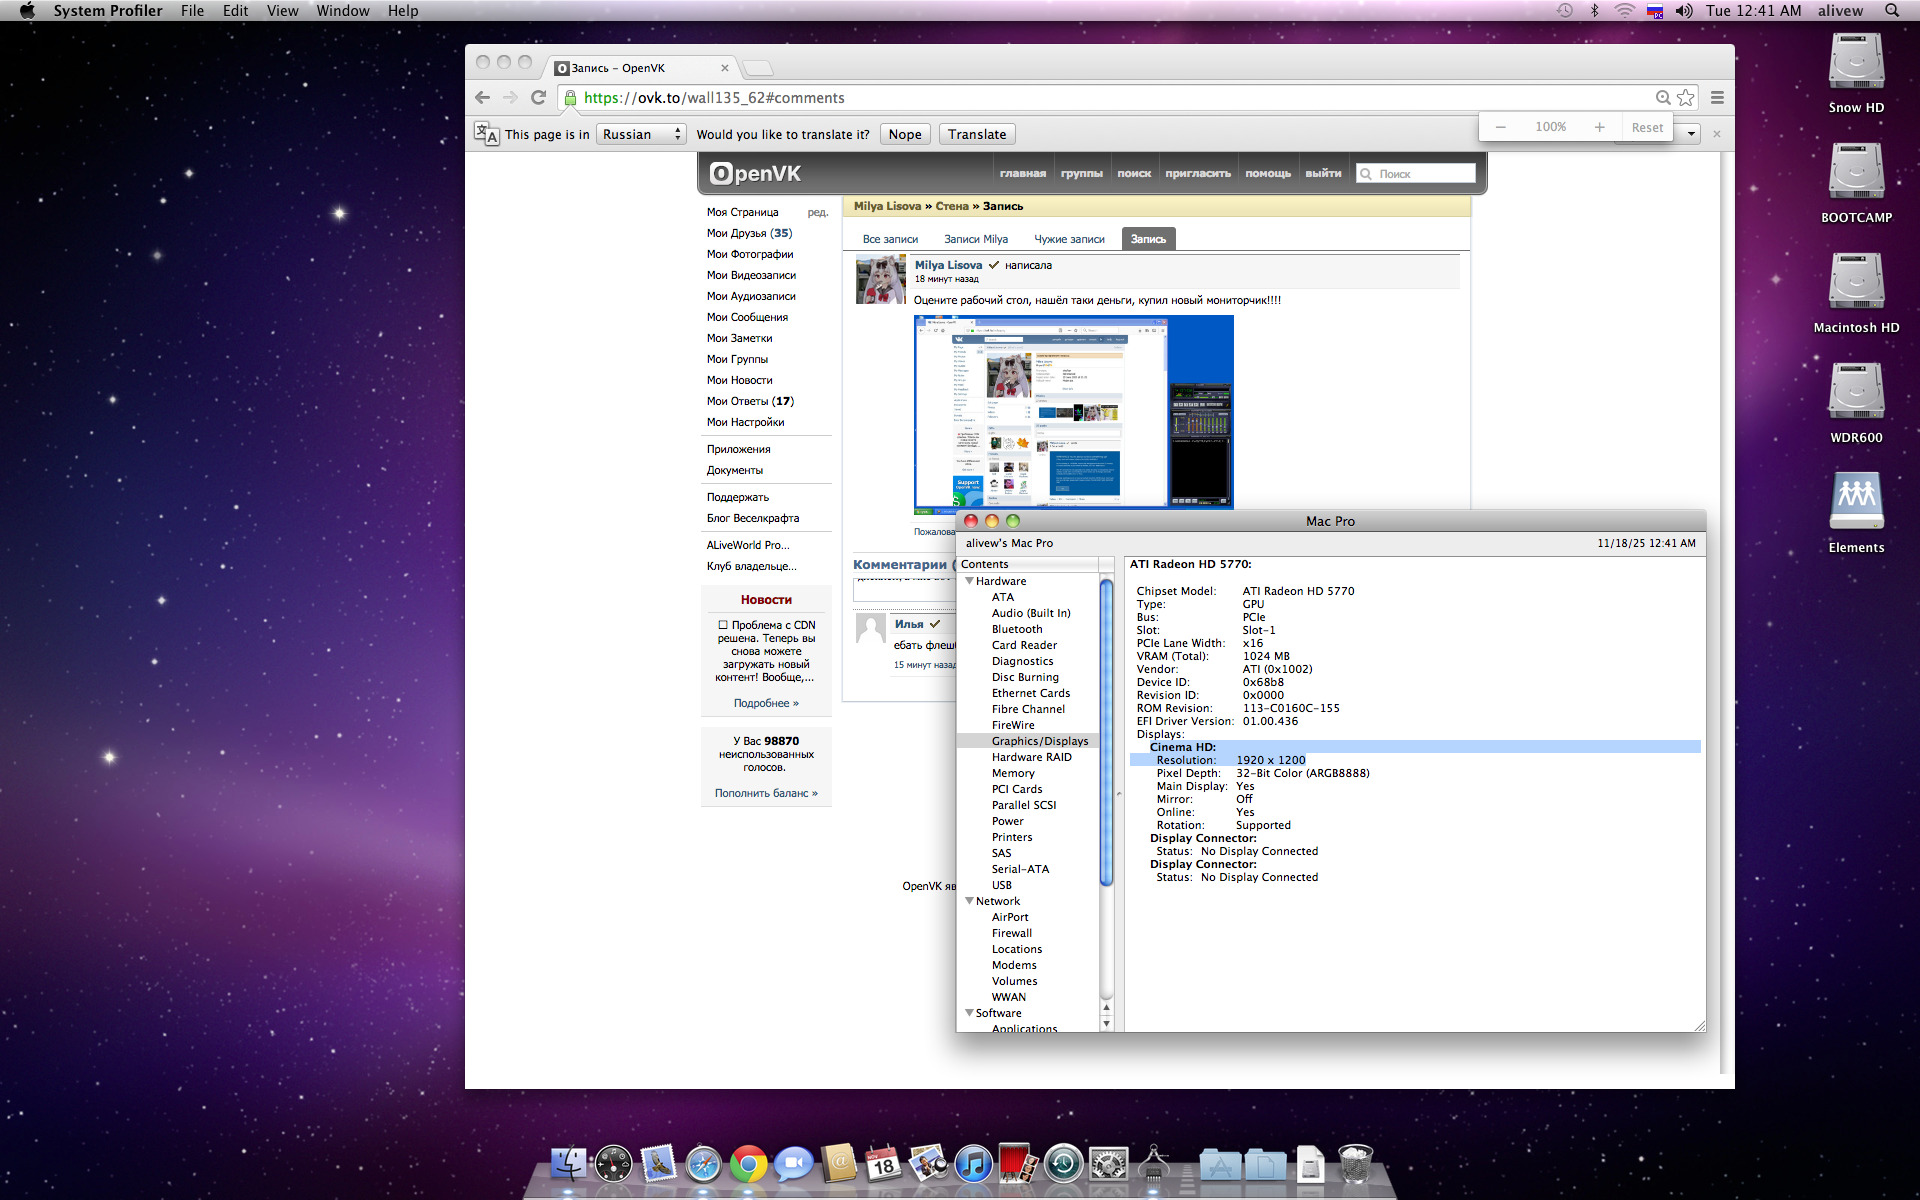Click Пополнить баланс link

[765, 793]
